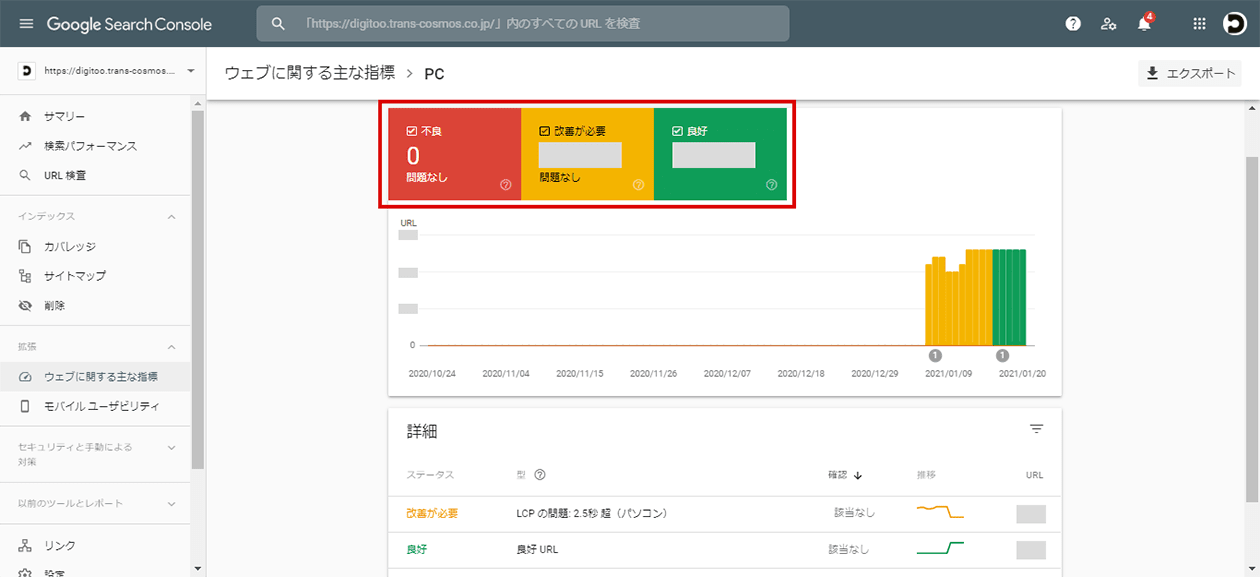Viewport: 1260px width, 577px height.
Task: Click the URL column header in table
Action: (x=1035, y=475)
